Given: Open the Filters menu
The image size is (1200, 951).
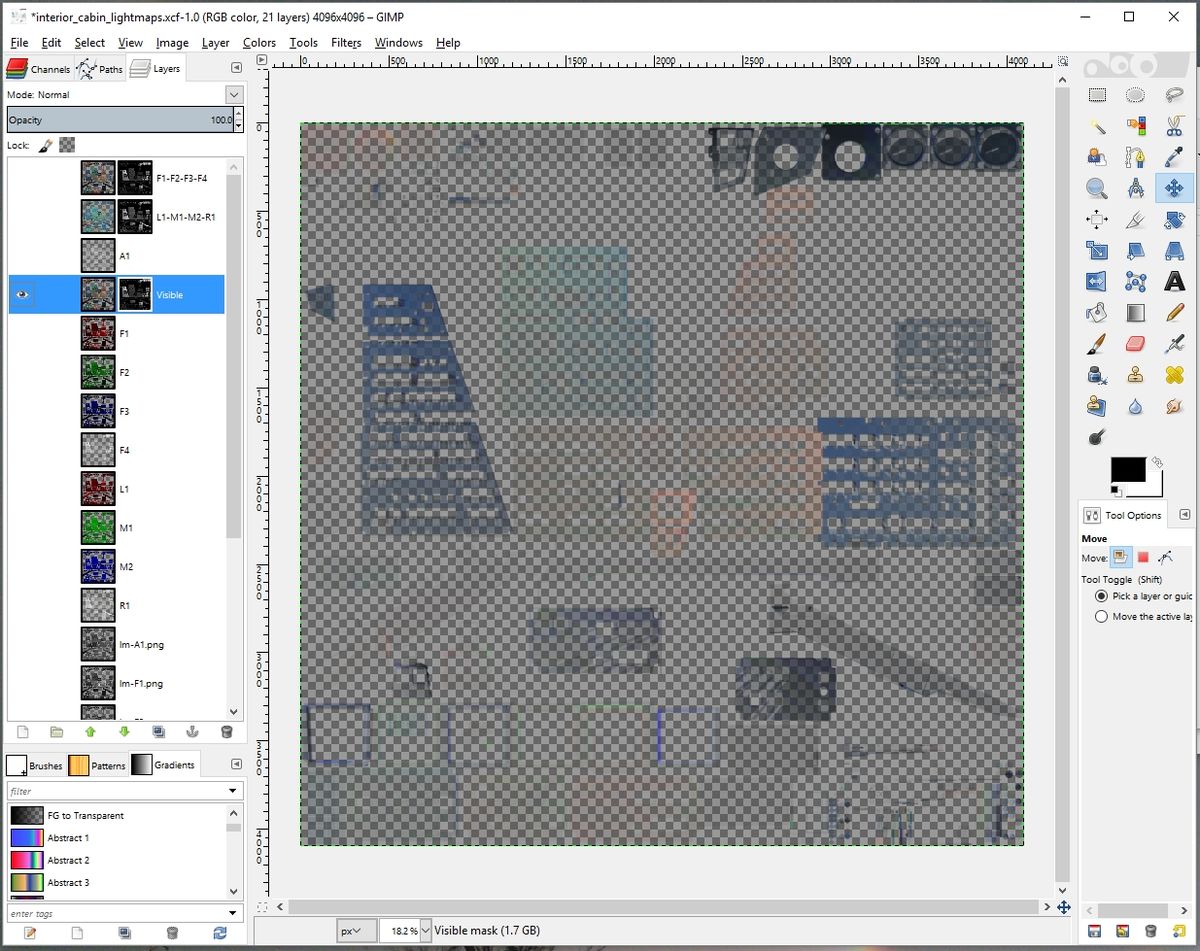Looking at the screenshot, I should click(x=346, y=42).
